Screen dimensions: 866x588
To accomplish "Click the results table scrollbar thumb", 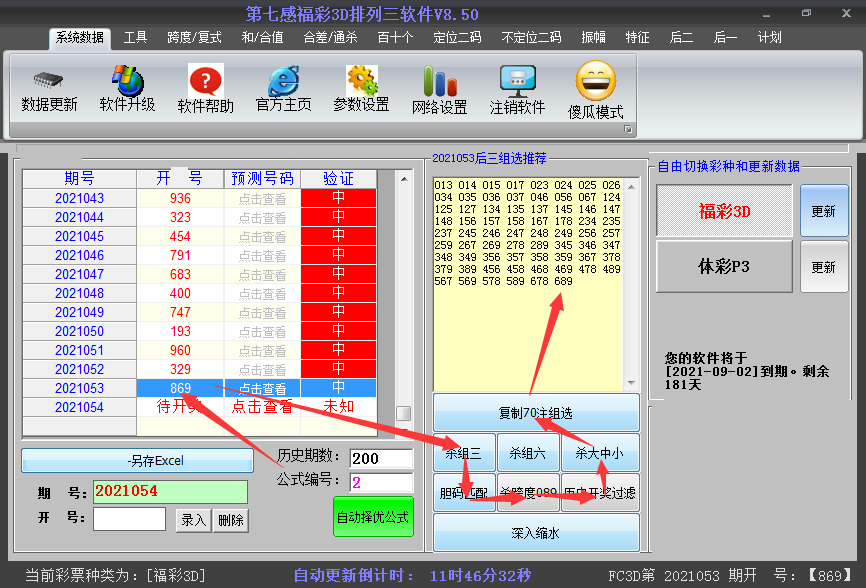I will (404, 413).
